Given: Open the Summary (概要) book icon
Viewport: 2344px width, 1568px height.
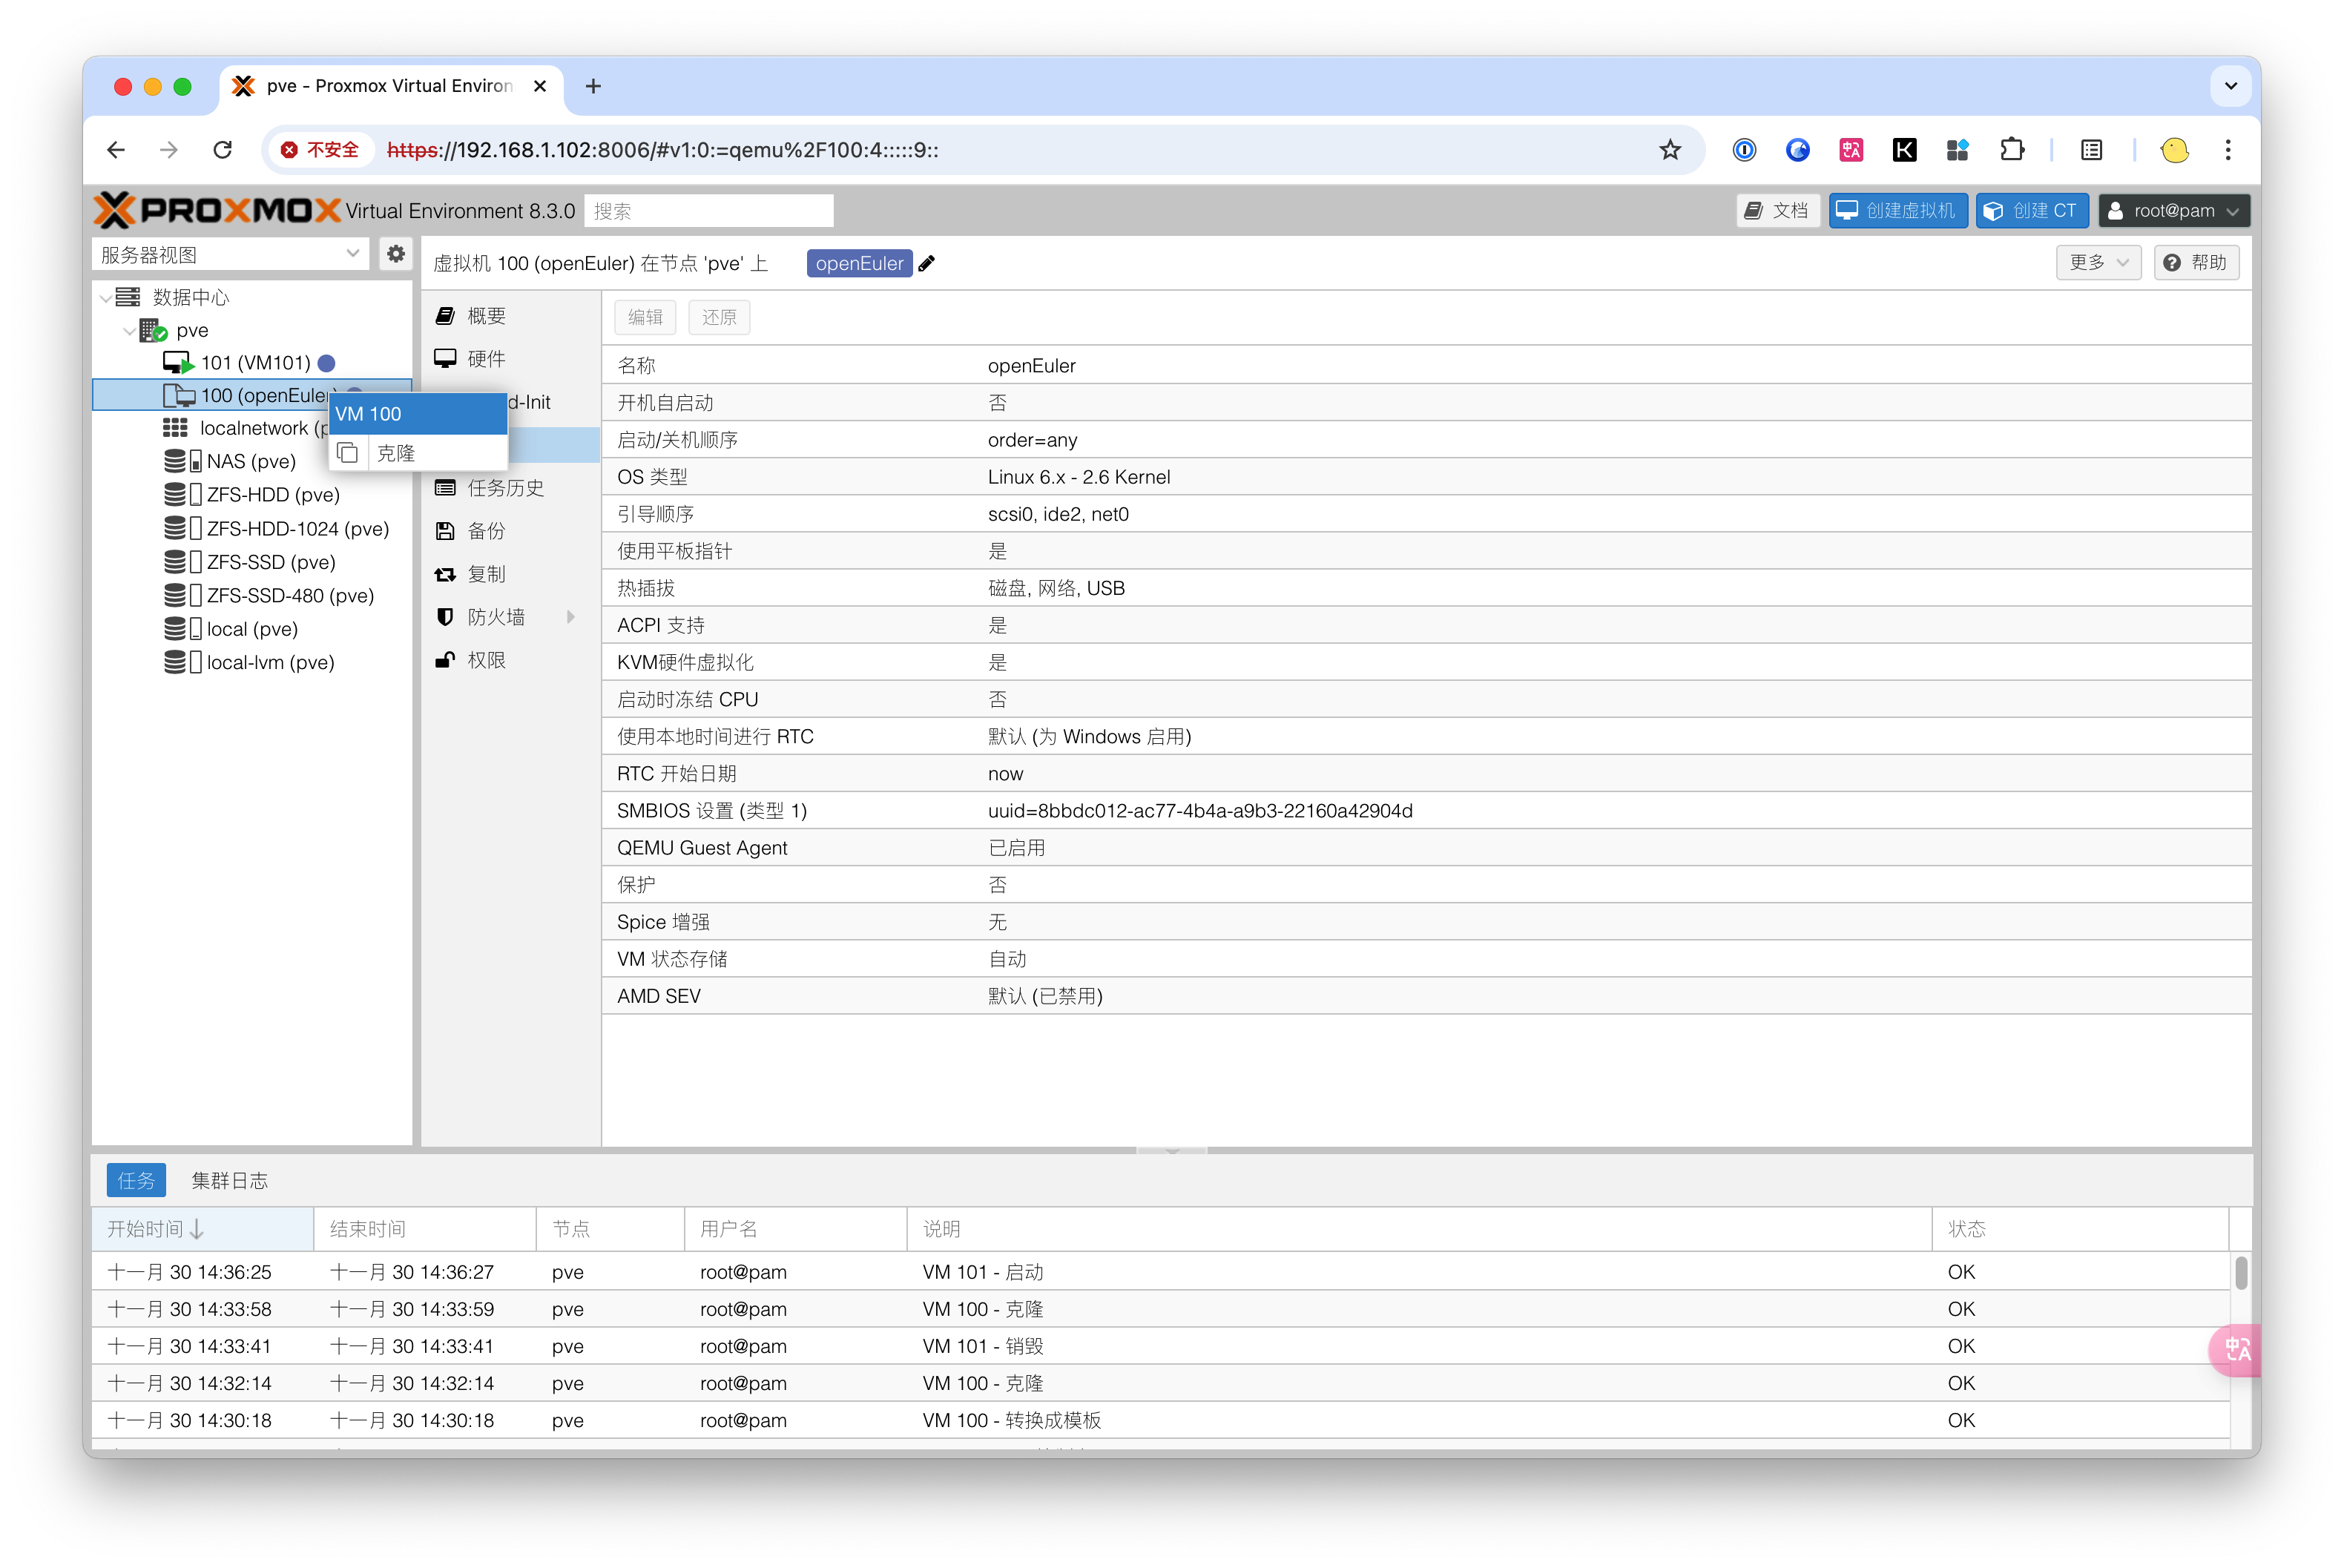Looking at the screenshot, I should [446, 316].
